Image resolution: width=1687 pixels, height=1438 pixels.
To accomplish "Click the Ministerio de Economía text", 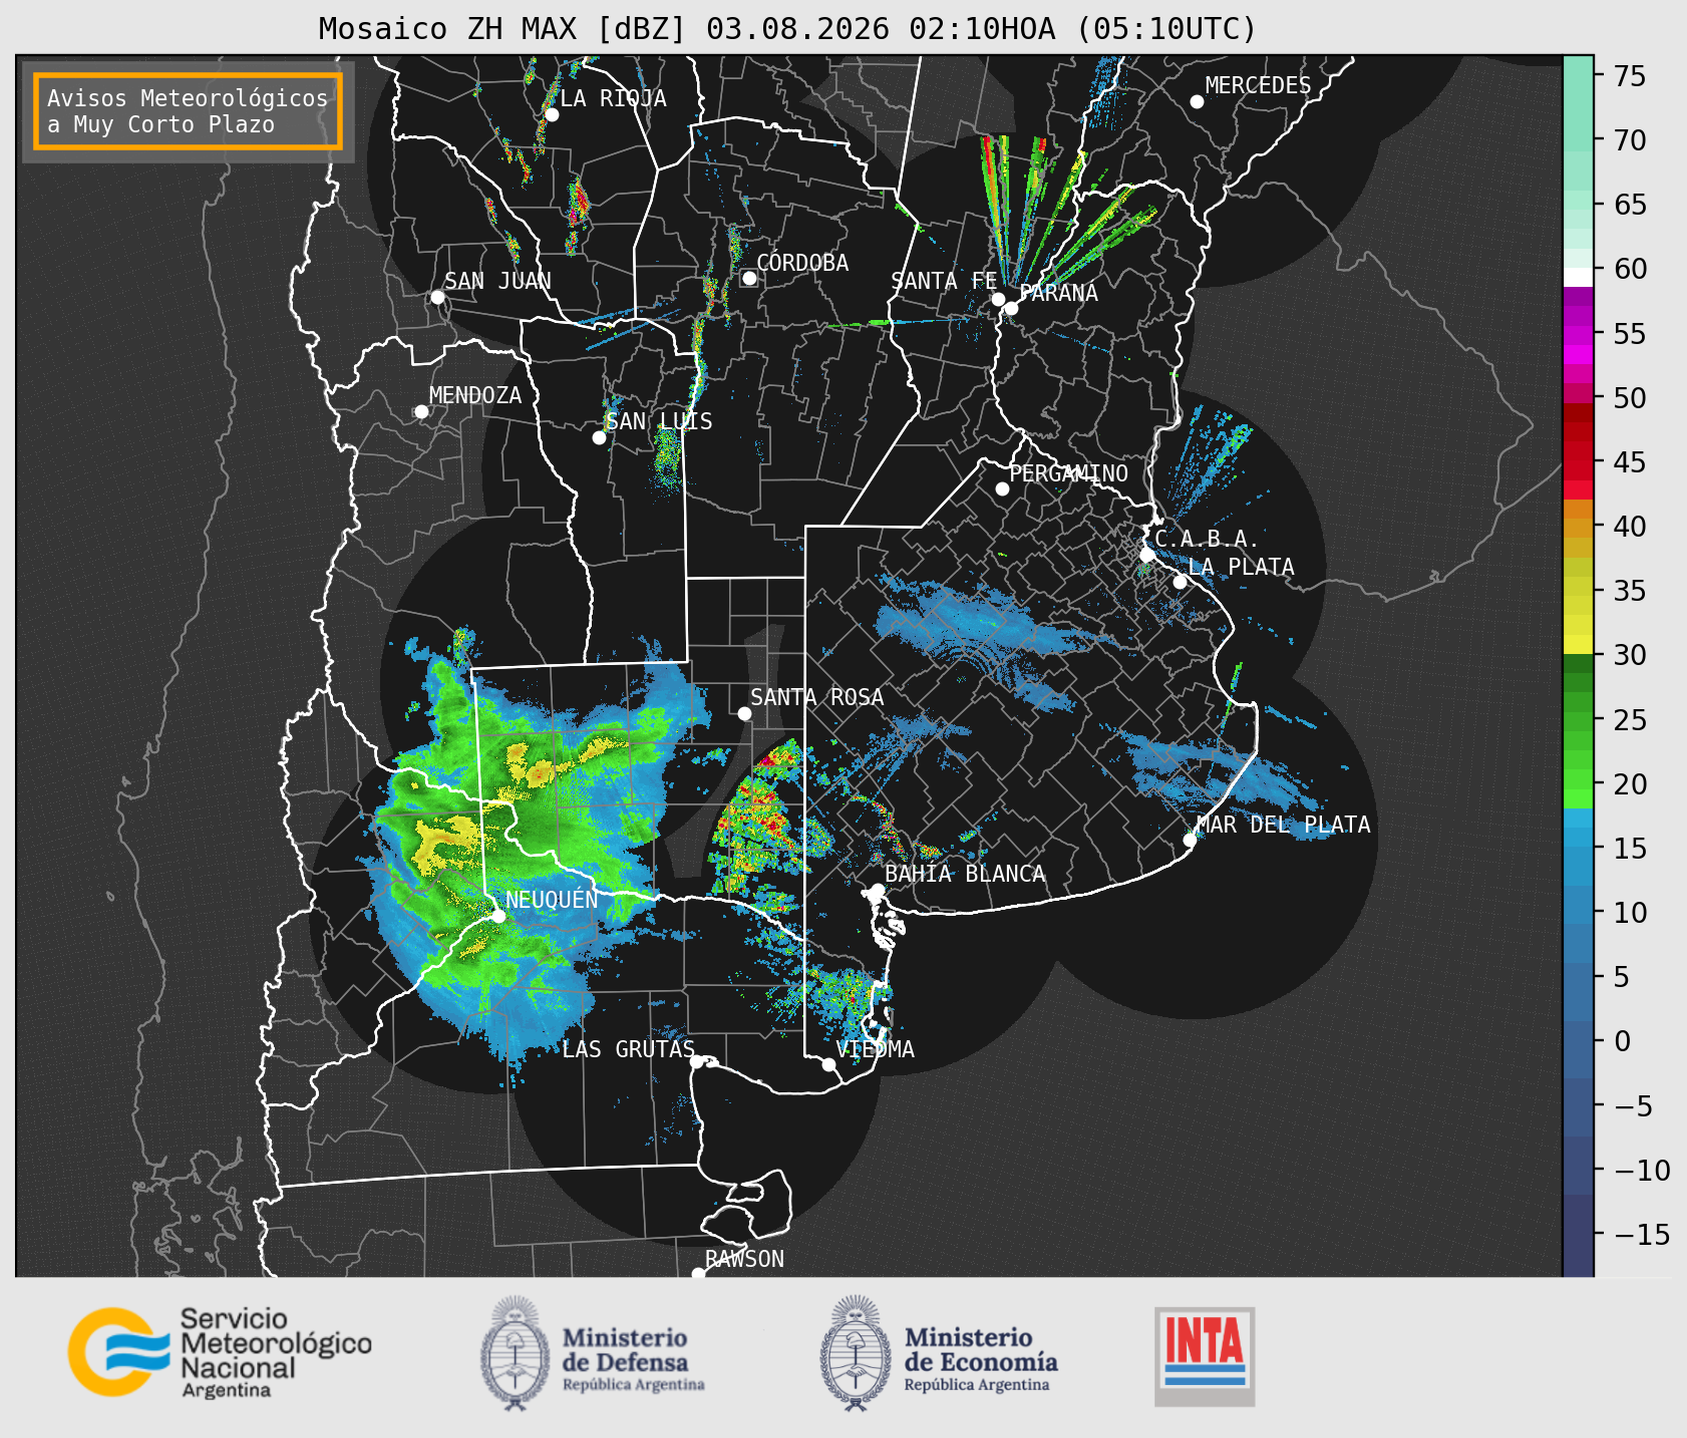I will 981,1349.
